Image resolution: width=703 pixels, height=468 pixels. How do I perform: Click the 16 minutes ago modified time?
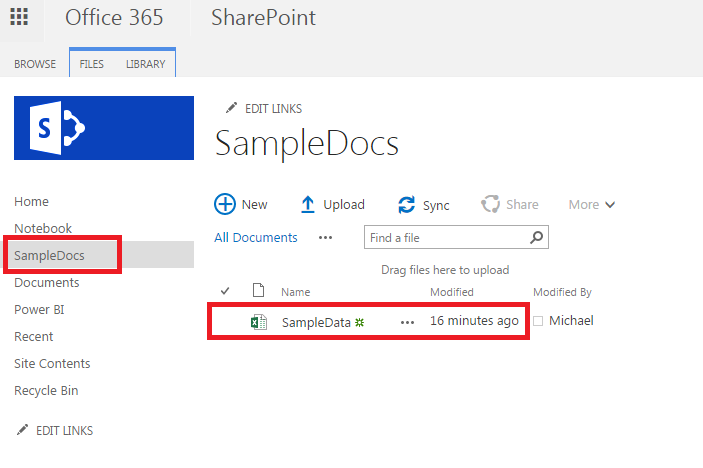tap(474, 321)
